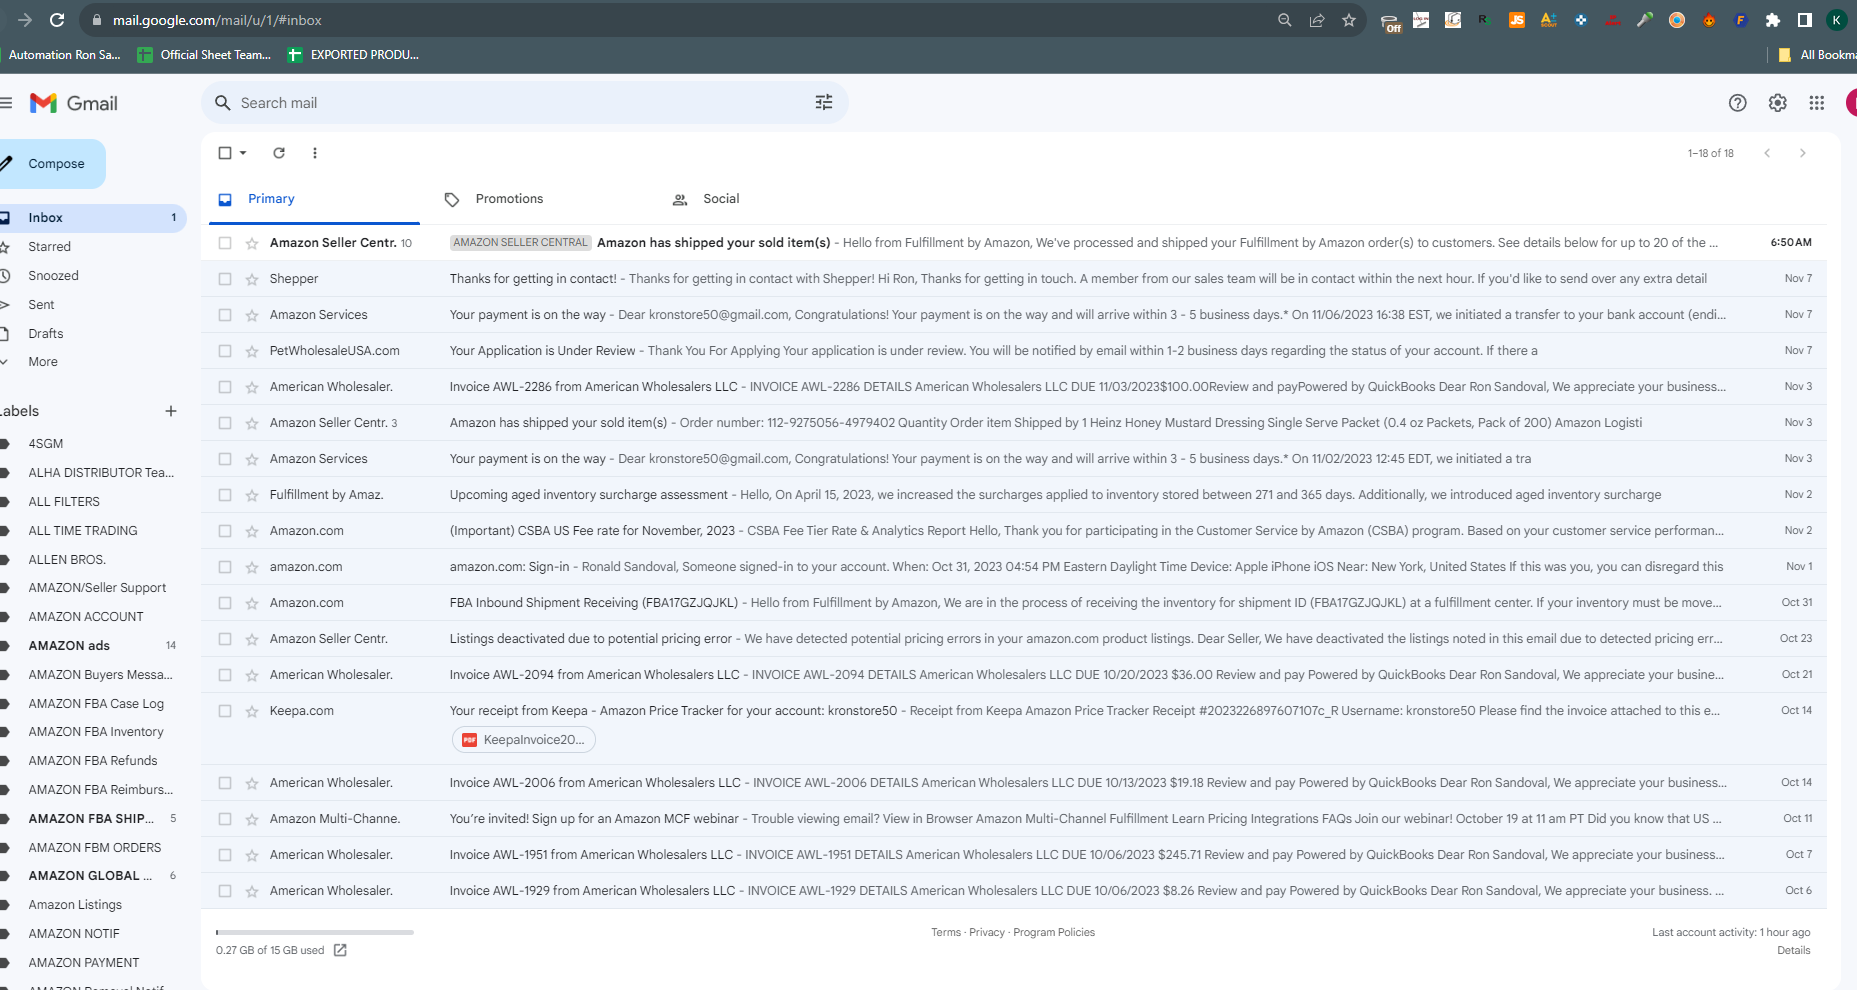Screen dimensions: 1857x990
Task: Zoom page with address bar magnifier icon
Action: point(1285,20)
